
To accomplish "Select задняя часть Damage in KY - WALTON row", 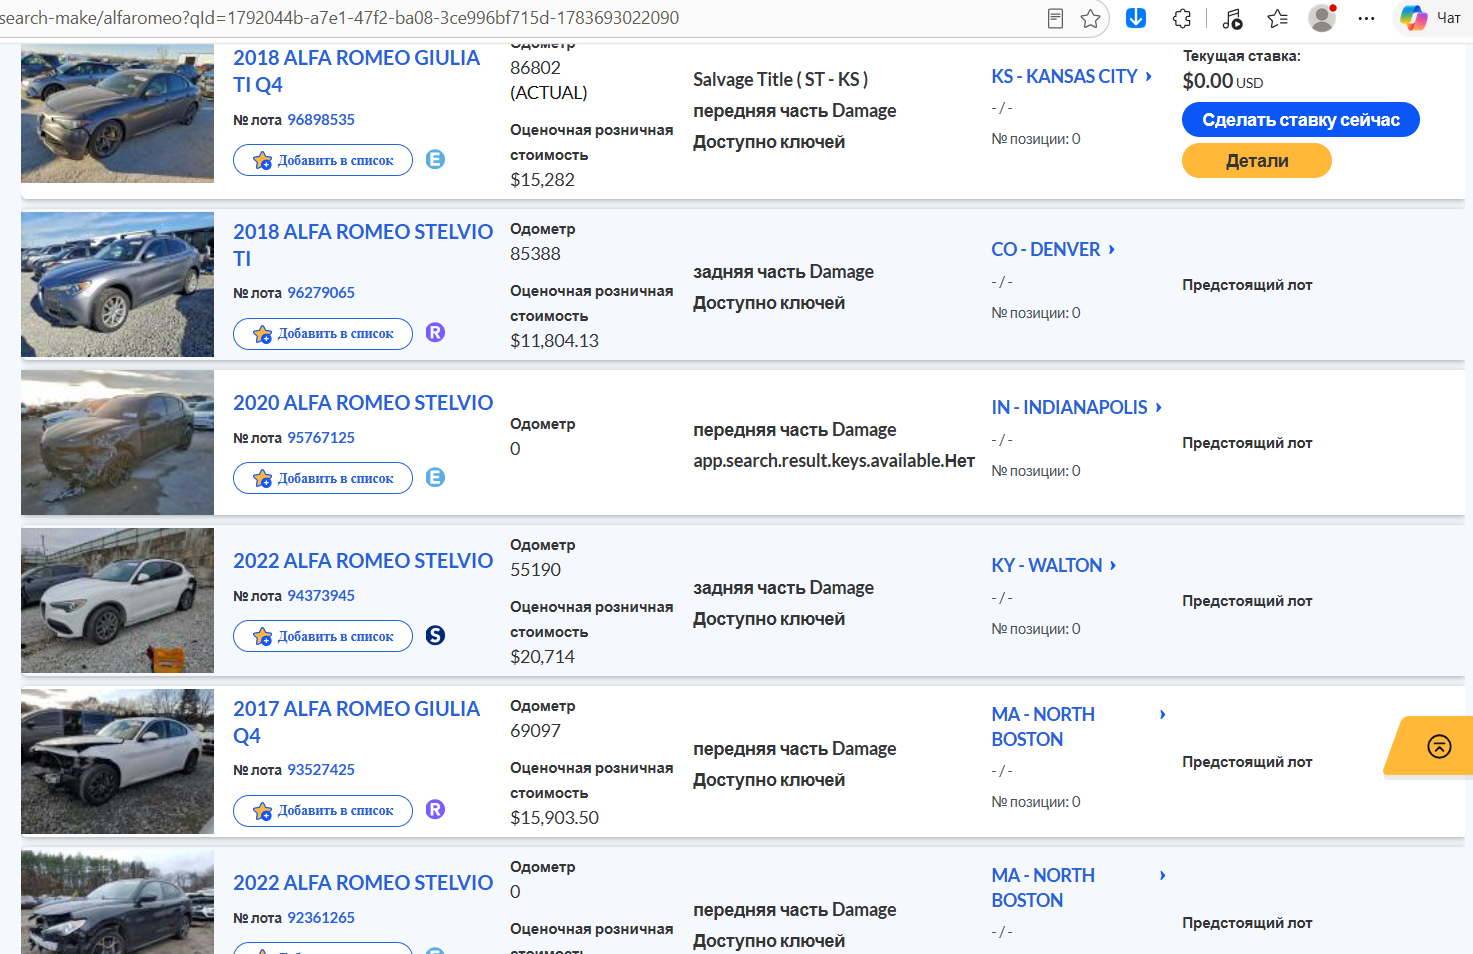I will pos(783,588).
